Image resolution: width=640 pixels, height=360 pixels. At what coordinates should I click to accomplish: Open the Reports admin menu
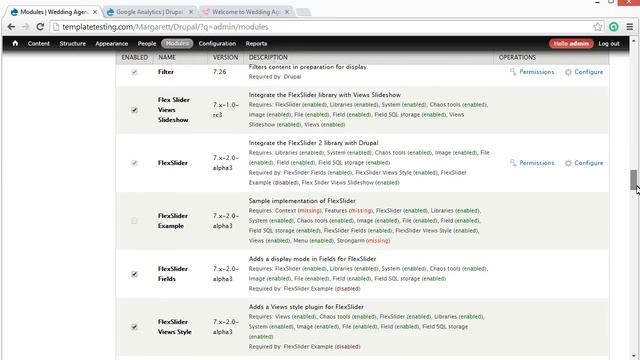(x=256, y=44)
